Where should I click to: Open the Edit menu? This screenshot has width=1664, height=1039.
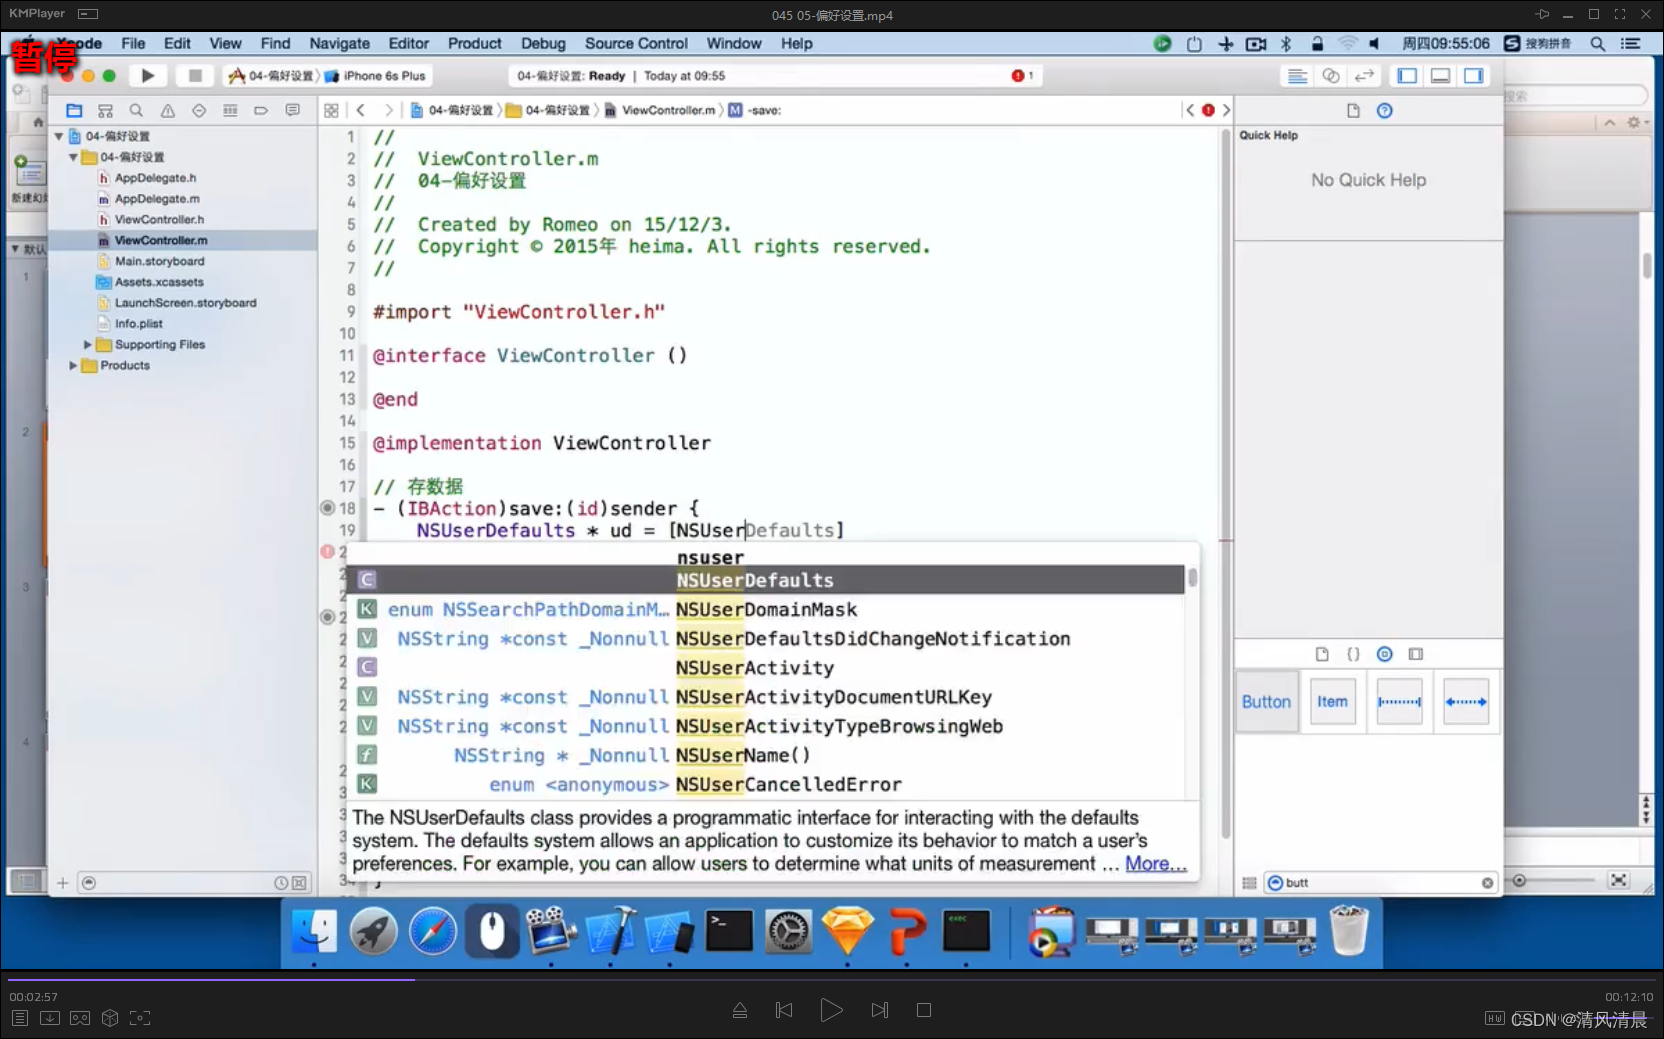177,44
